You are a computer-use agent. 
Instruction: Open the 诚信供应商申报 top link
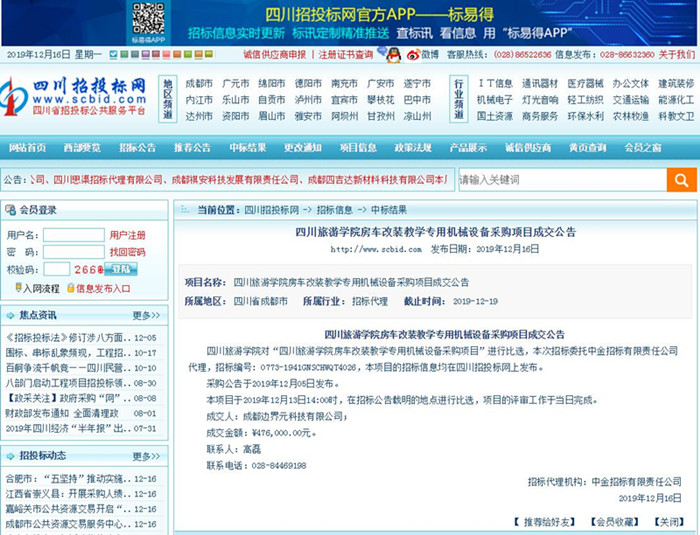tap(275, 55)
